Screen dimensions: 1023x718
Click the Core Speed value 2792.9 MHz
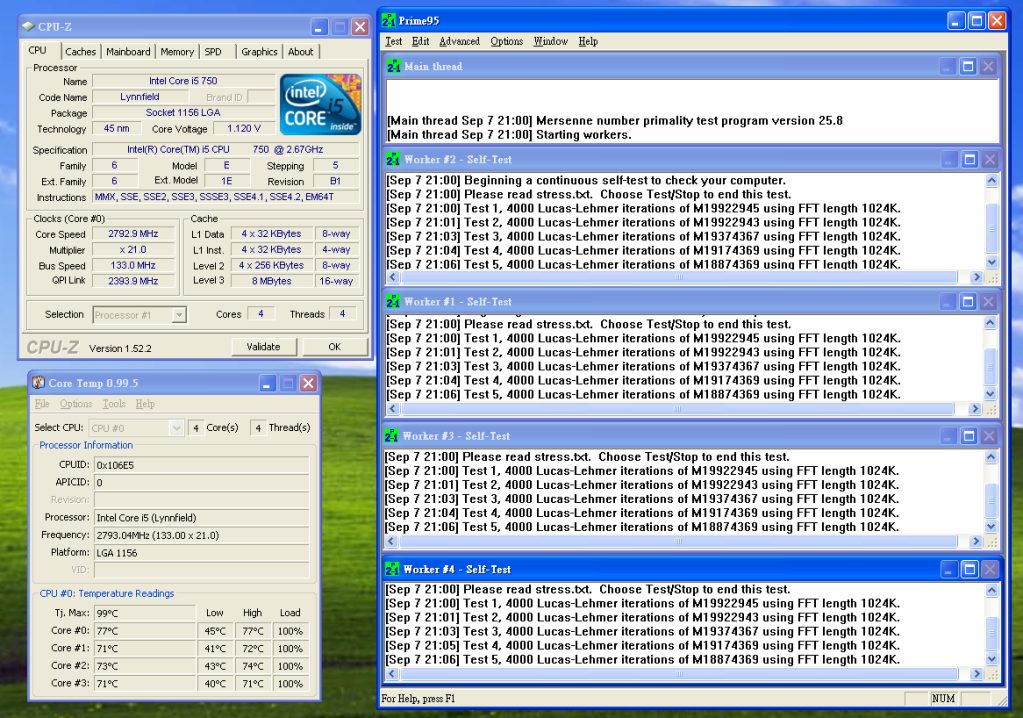133,233
